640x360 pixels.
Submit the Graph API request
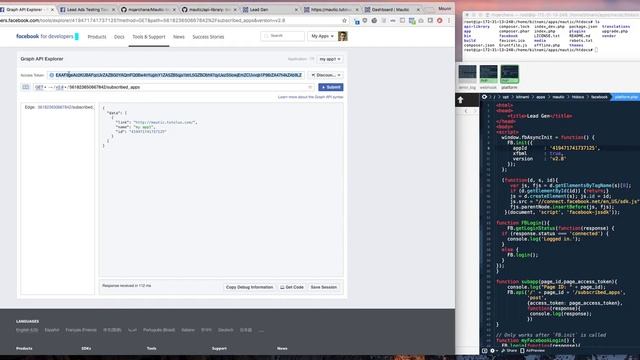(331, 87)
